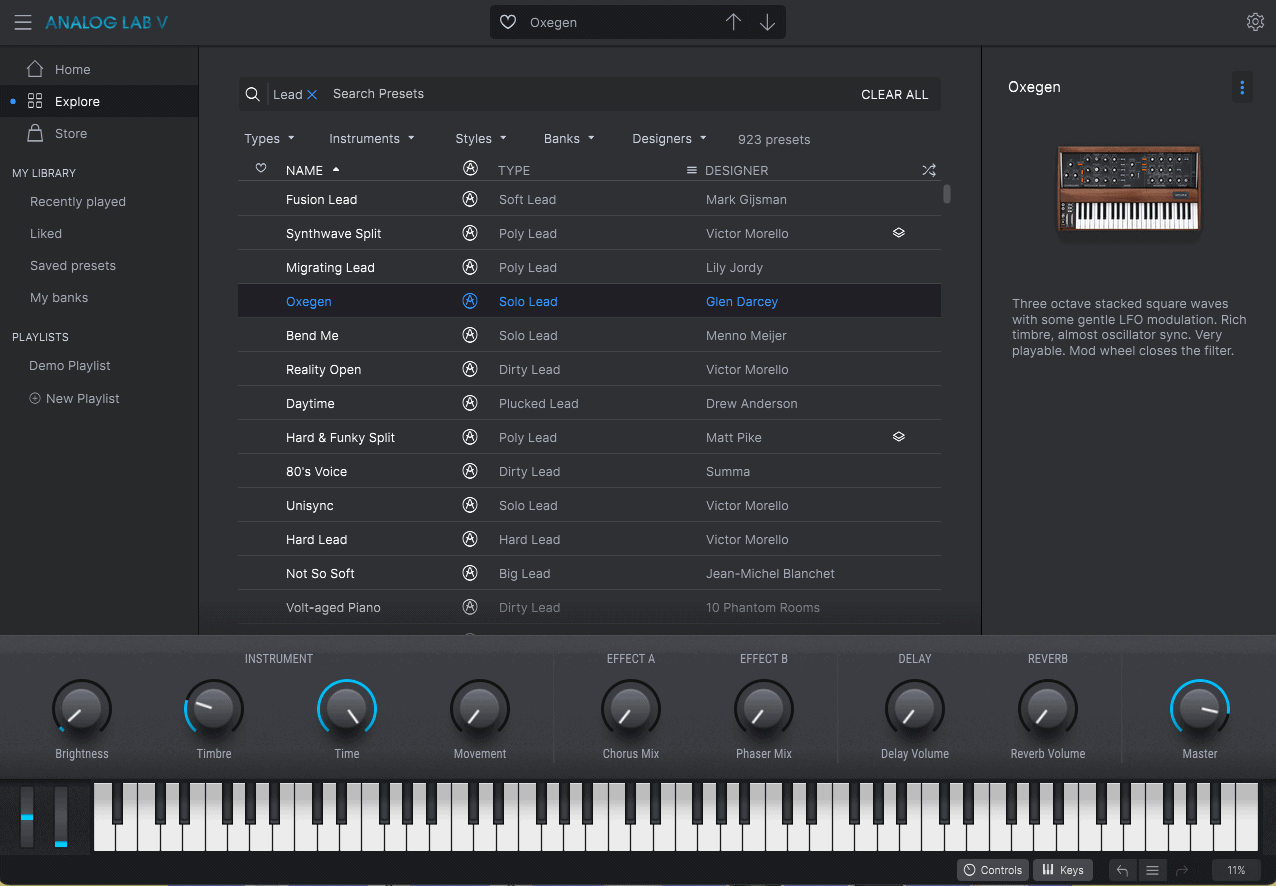Expand the Types filter dropdown
The width and height of the screenshot is (1276, 886).
point(269,139)
